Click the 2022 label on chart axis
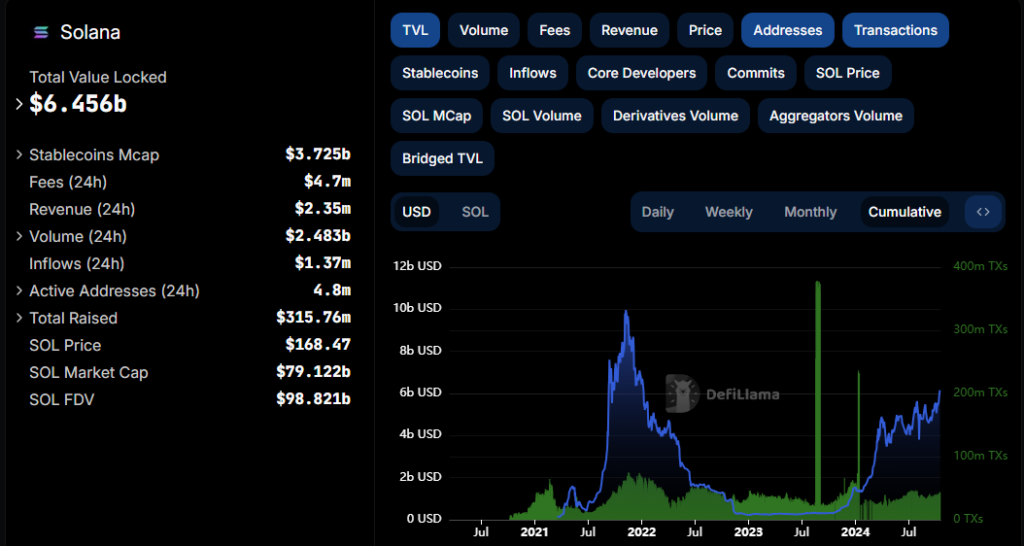The width and height of the screenshot is (1024, 546). coord(641,532)
